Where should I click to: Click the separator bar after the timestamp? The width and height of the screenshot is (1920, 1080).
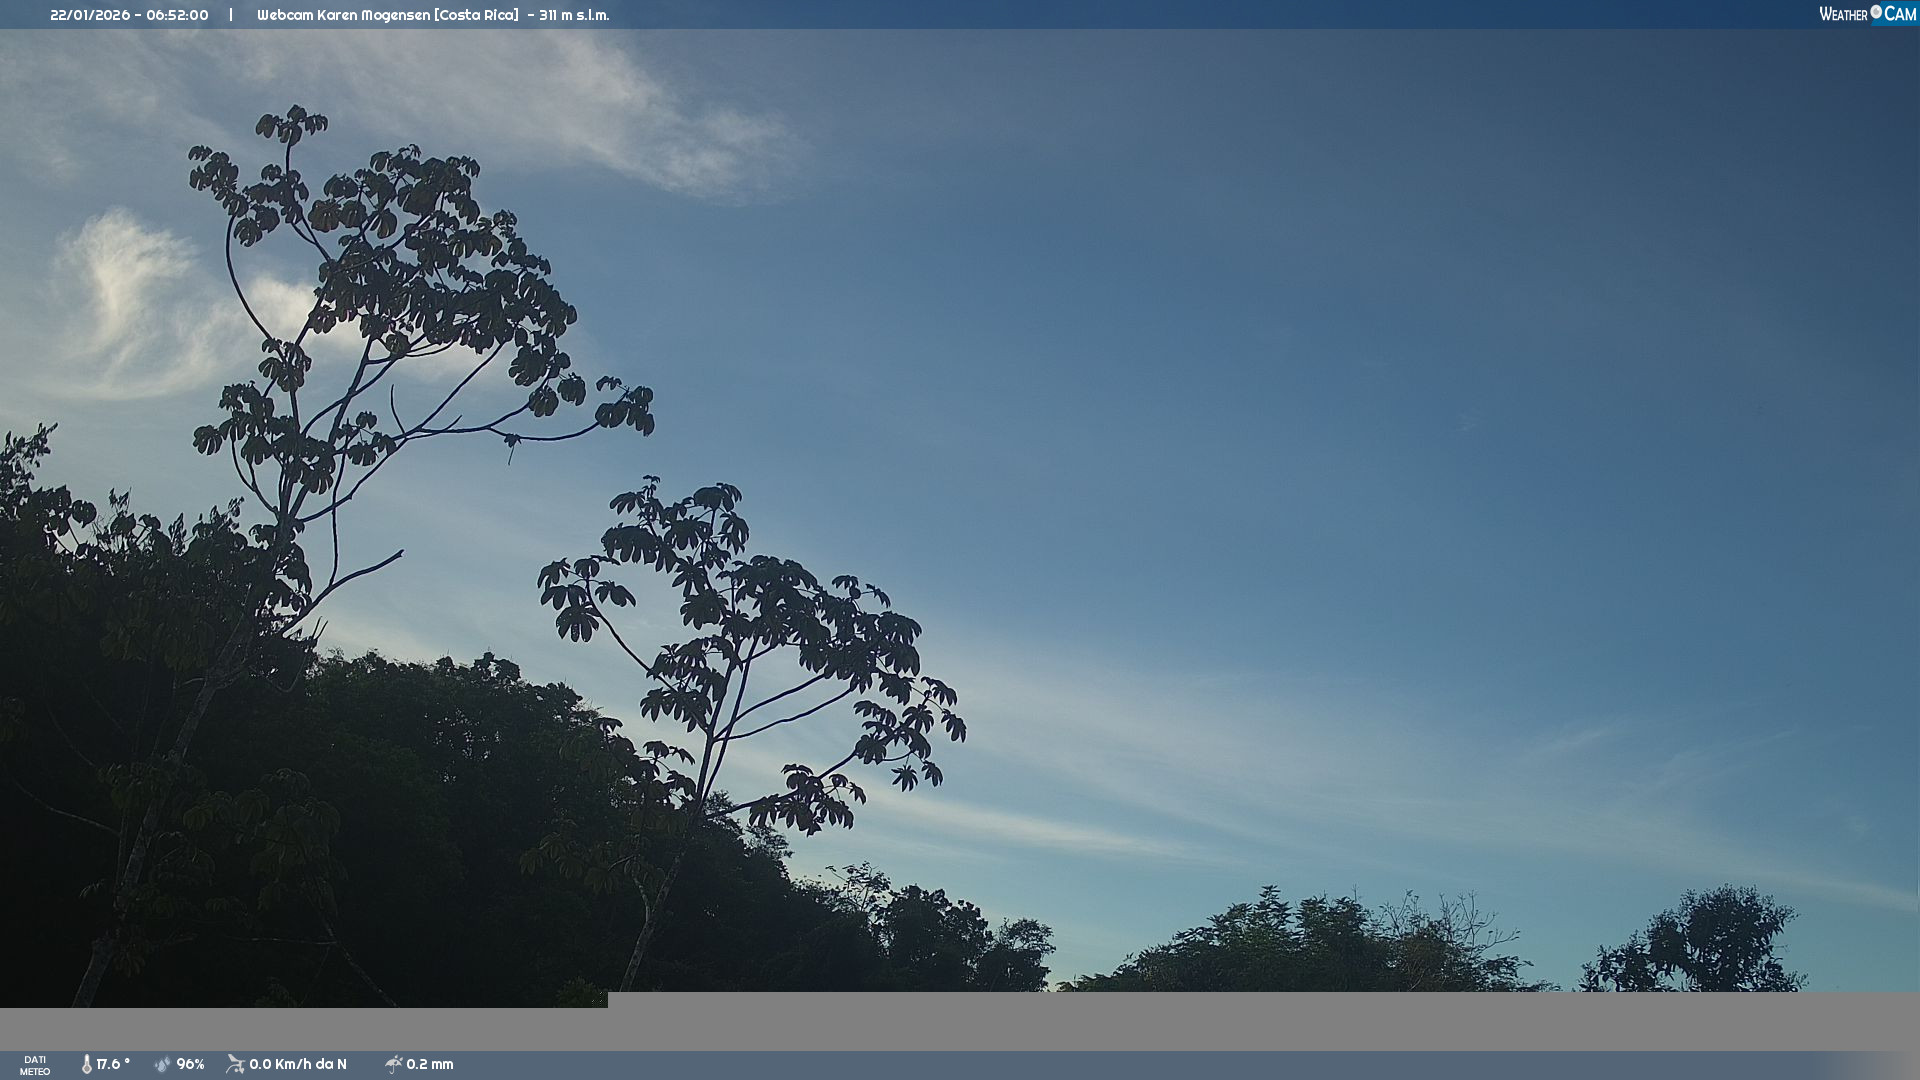[x=231, y=15]
